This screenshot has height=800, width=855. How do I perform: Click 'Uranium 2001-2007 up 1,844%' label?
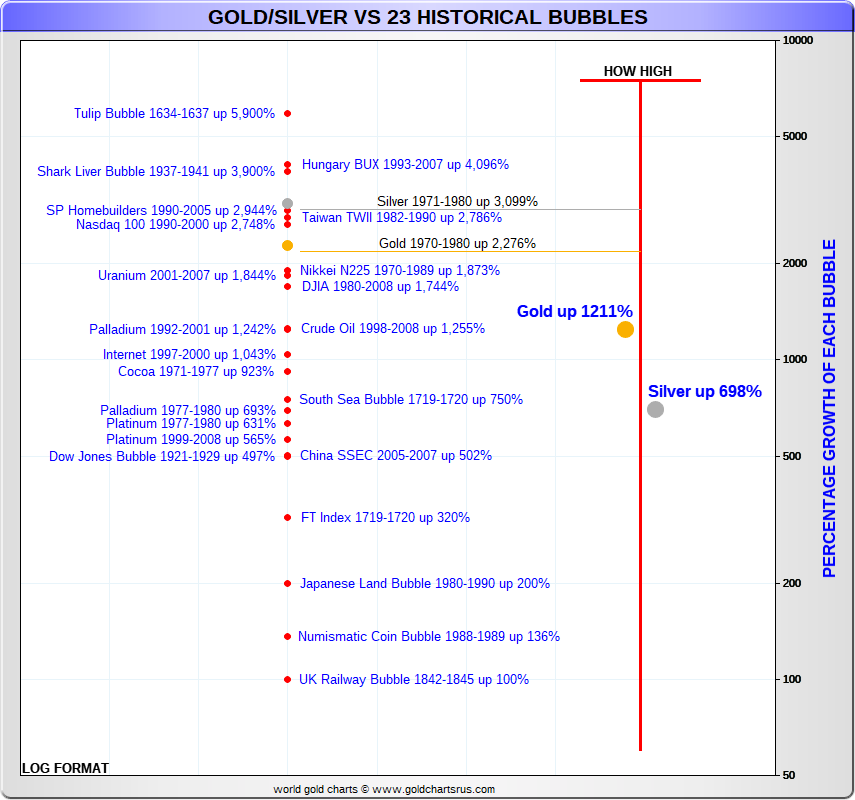click(187, 275)
